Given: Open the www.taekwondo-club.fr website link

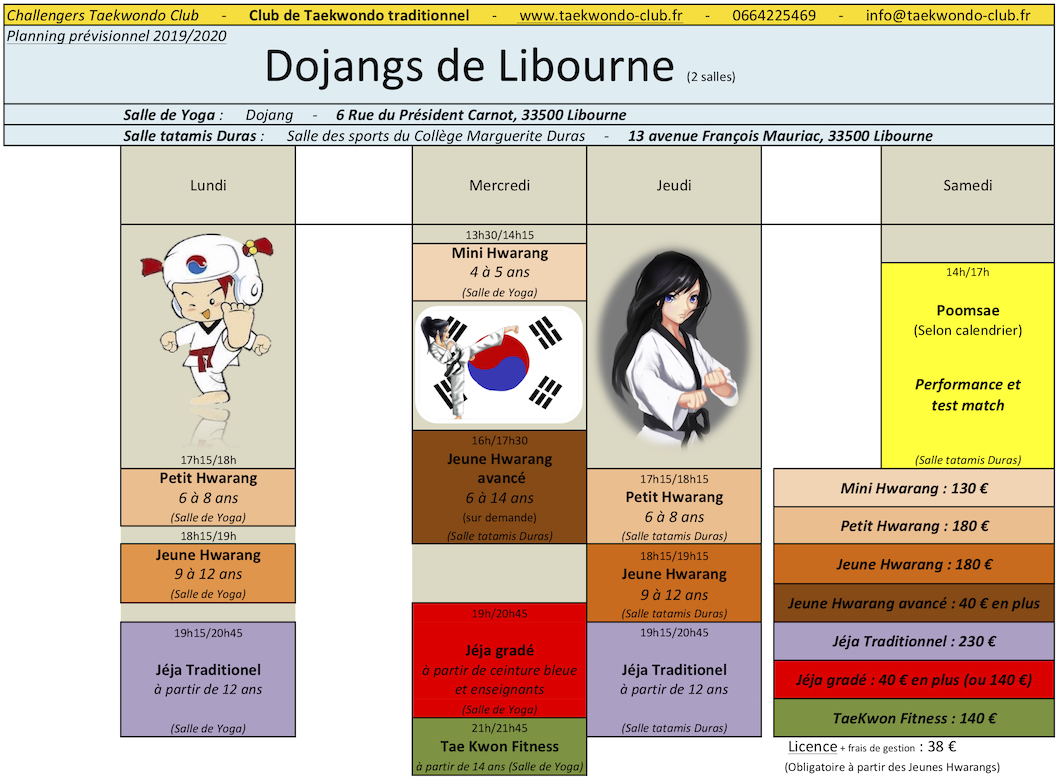Looking at the screenshot, I should point(601,15).
